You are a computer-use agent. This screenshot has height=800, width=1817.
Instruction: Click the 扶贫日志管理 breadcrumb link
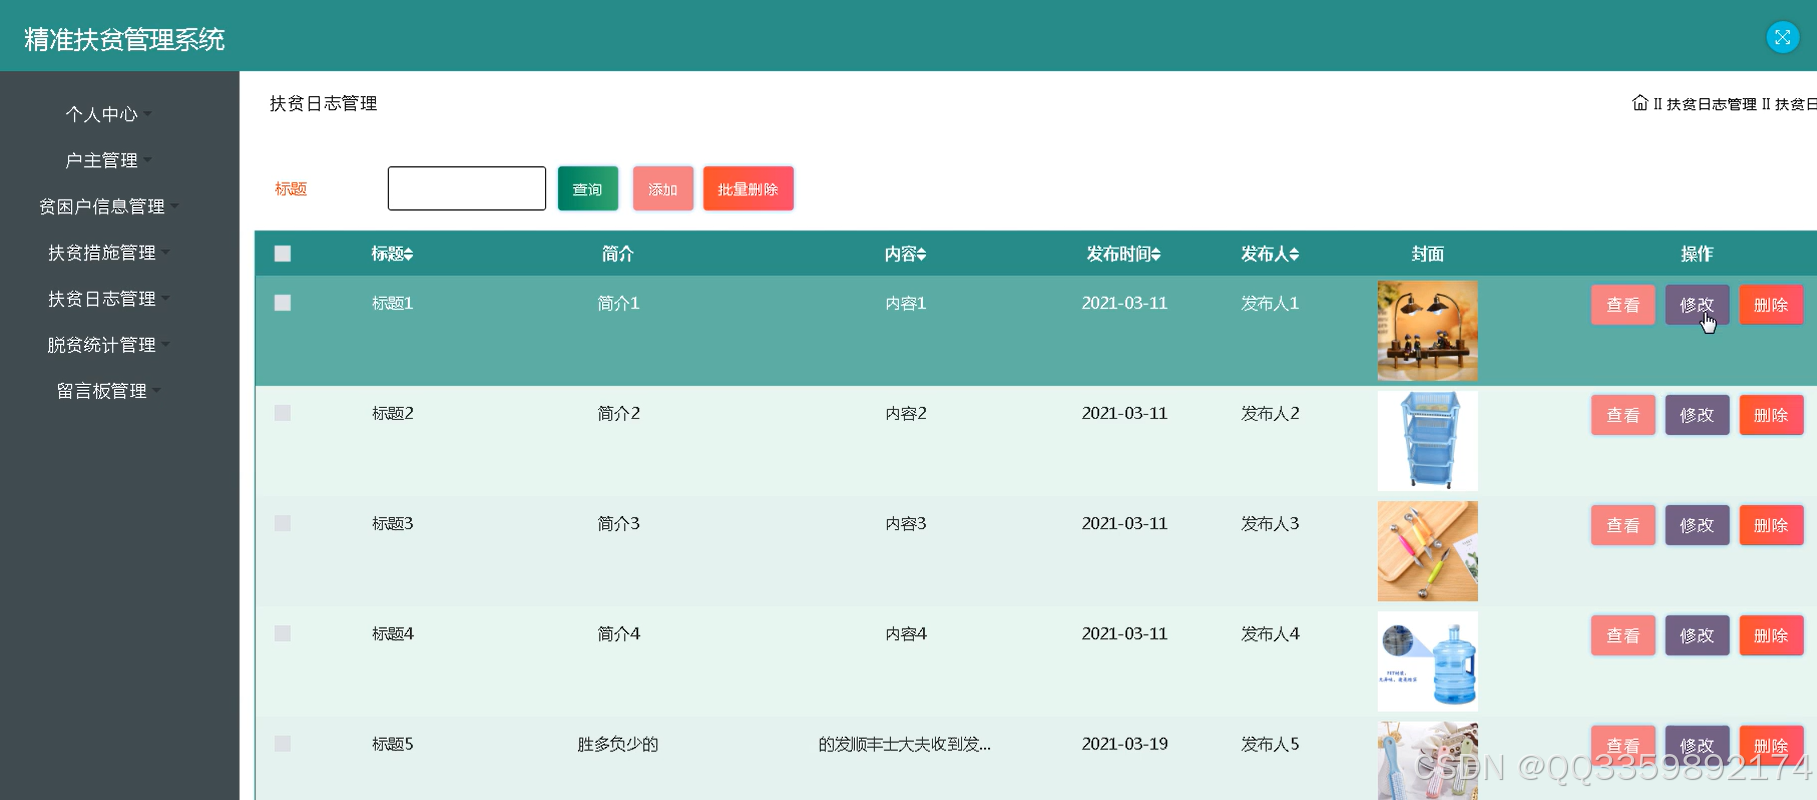coord(1711,104)
